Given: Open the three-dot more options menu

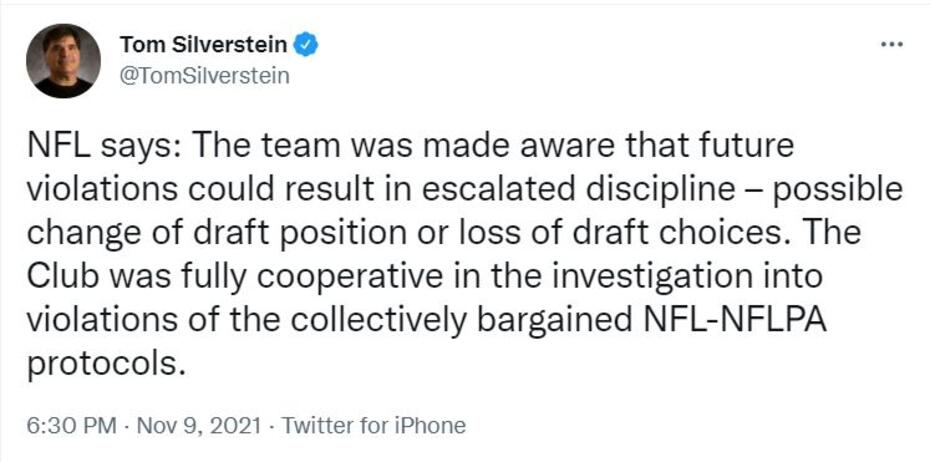Looking at the screenshot, I should [890, 45].
